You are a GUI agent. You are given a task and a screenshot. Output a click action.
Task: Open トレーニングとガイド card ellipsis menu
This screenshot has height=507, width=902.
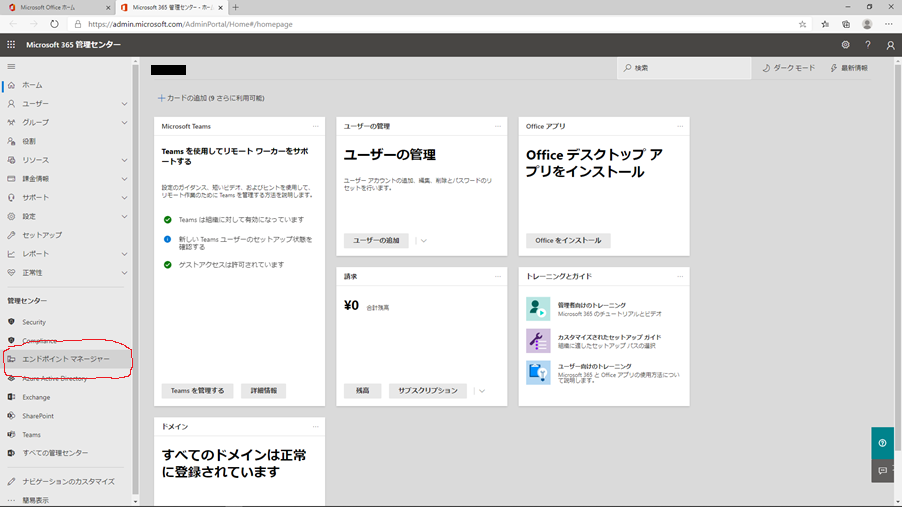tap(680, 276)
